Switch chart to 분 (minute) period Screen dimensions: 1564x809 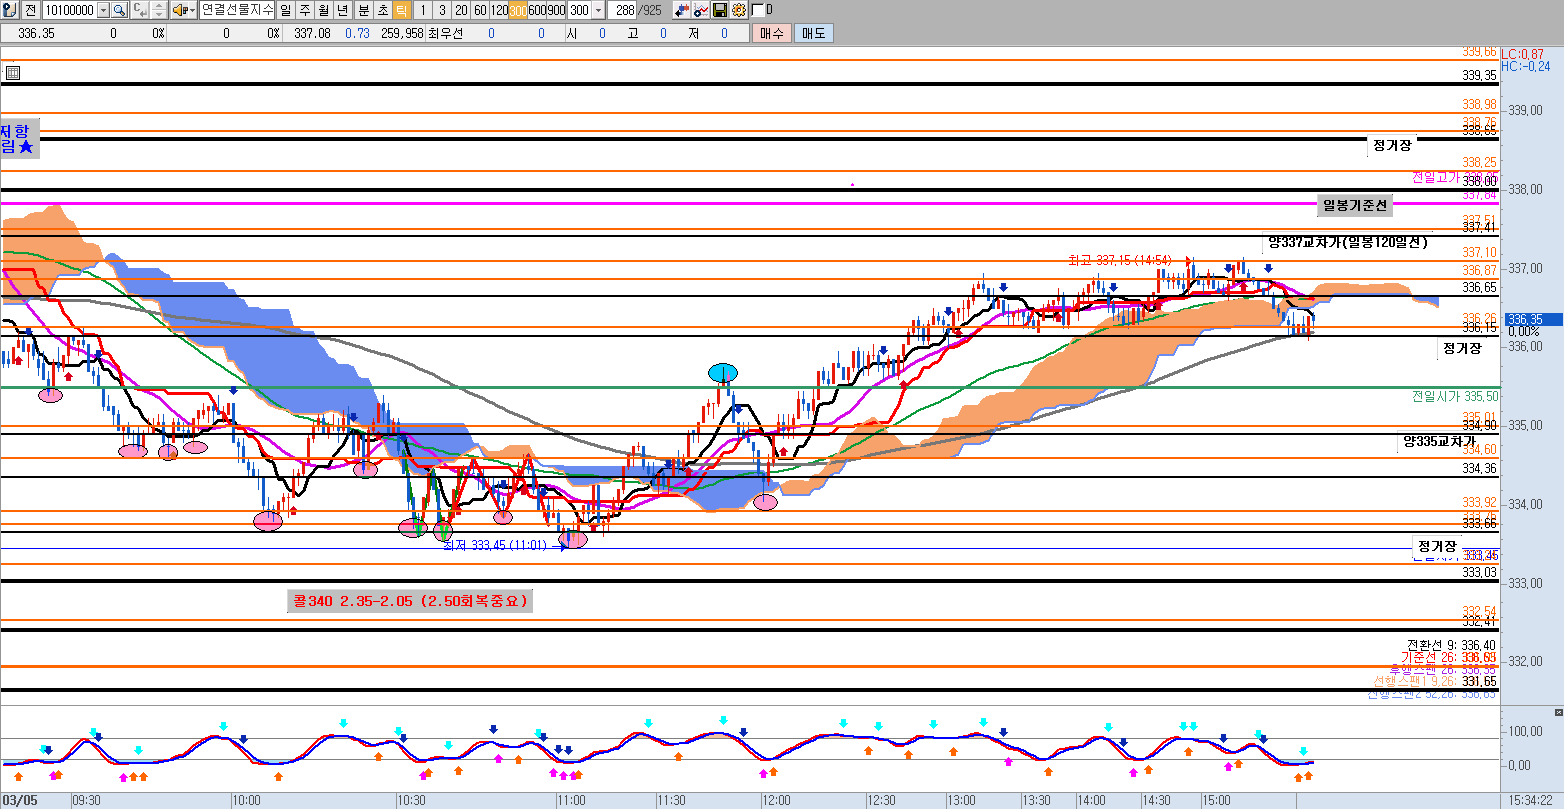coord(363,10)
